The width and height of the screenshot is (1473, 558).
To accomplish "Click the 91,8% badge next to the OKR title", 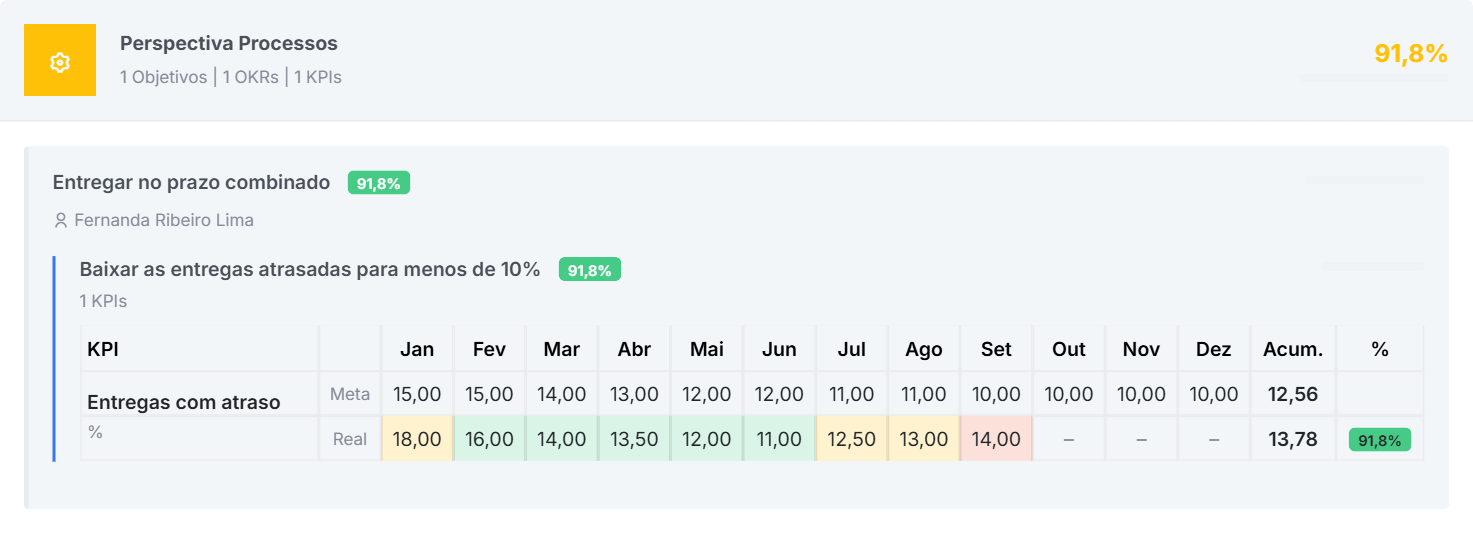I will [x=590, y=270].
